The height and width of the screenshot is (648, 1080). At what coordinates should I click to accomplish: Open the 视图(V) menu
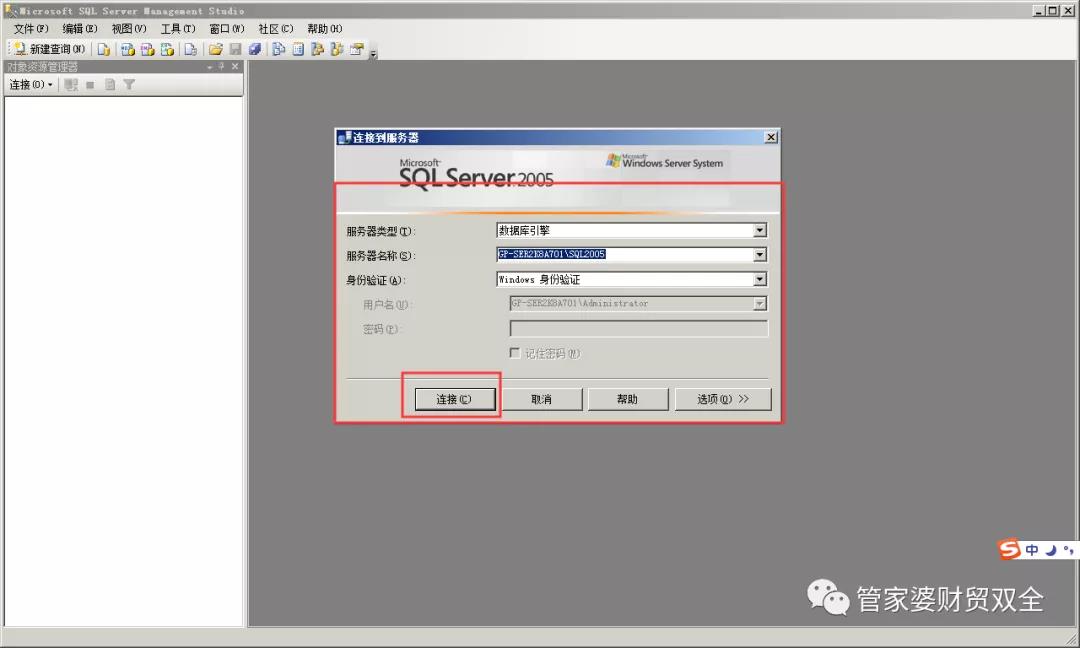click(x=129, y=28)
